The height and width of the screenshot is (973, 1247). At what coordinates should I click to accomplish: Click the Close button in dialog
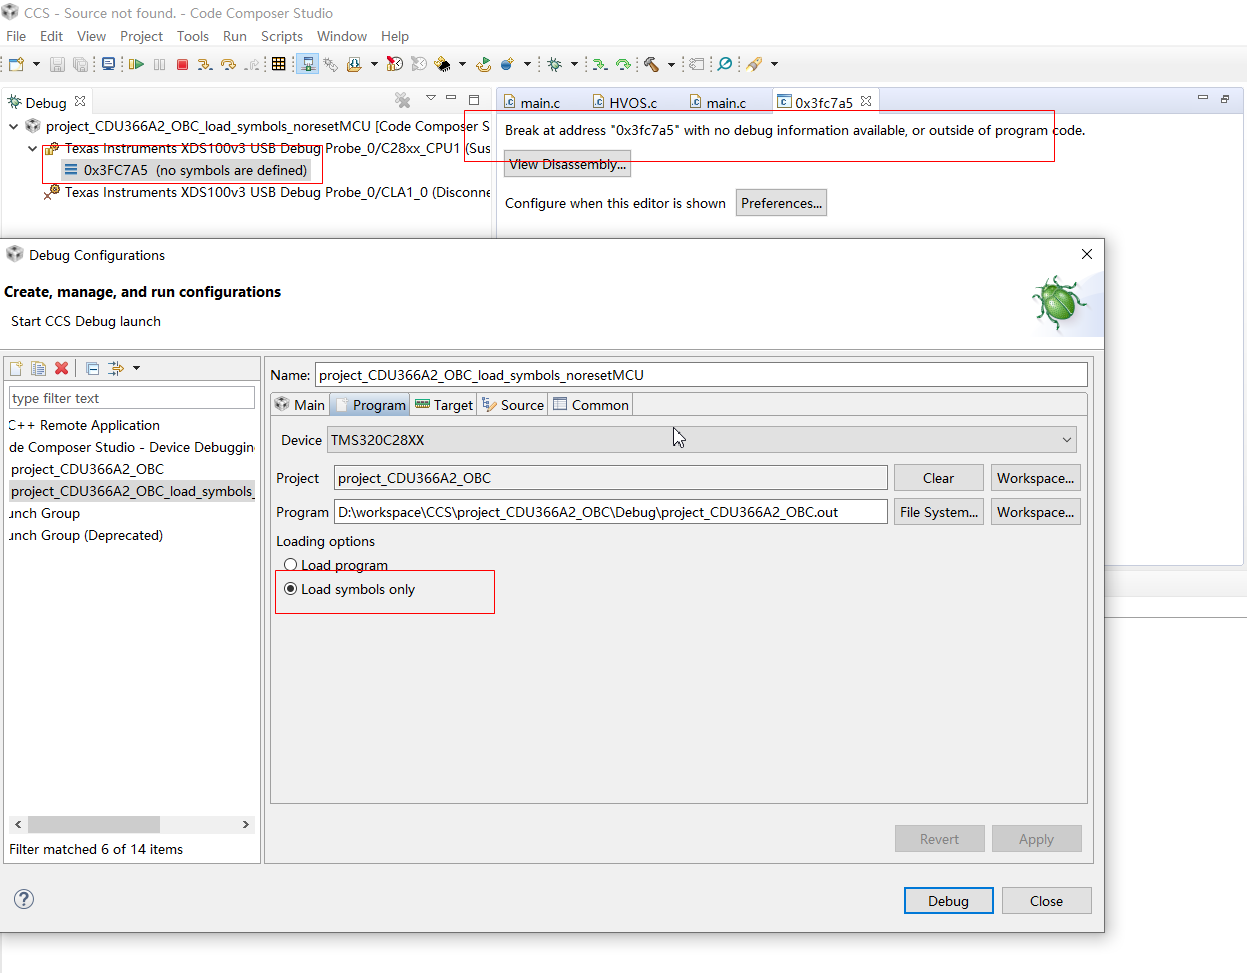[1046, 901]
